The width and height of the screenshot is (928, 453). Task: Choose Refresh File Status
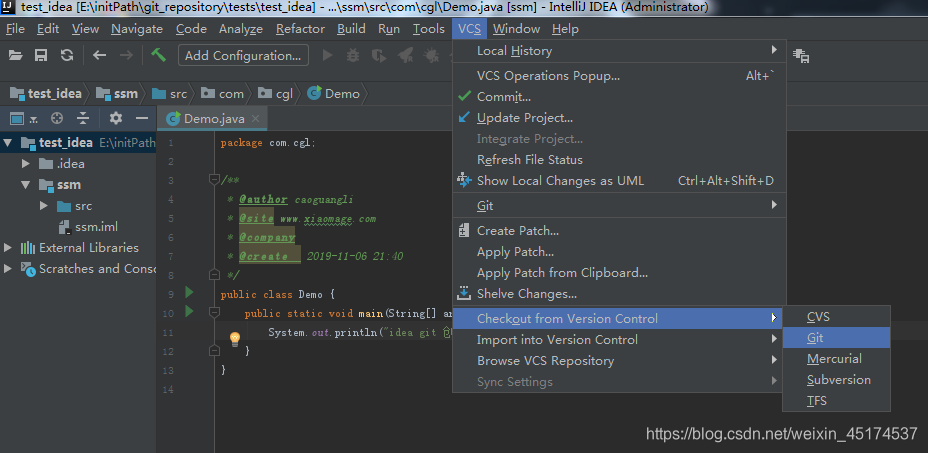pos(619,160)
